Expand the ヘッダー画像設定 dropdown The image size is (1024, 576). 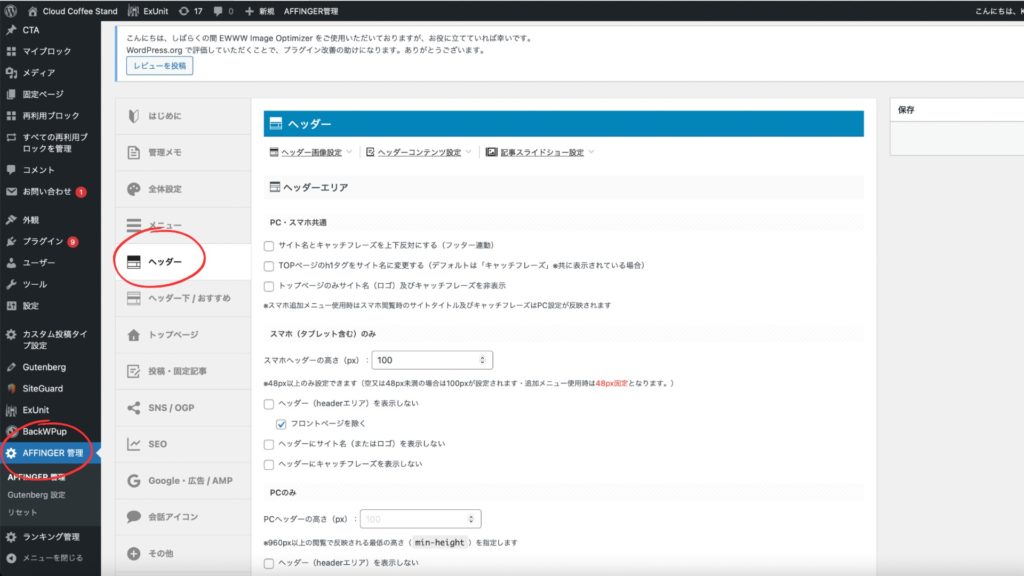[311, 153]
